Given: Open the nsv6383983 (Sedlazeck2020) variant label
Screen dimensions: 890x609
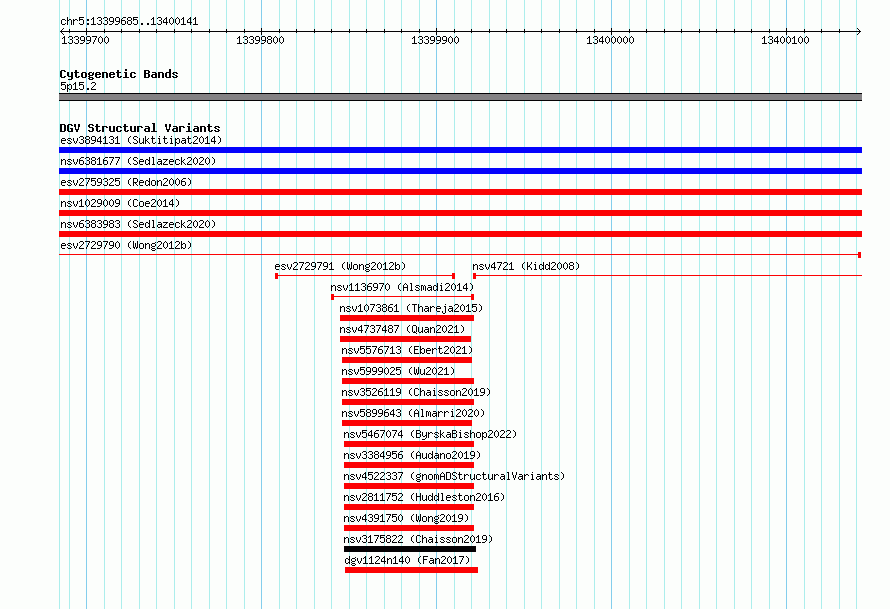Looking at the screenshot, I should 138,224.
